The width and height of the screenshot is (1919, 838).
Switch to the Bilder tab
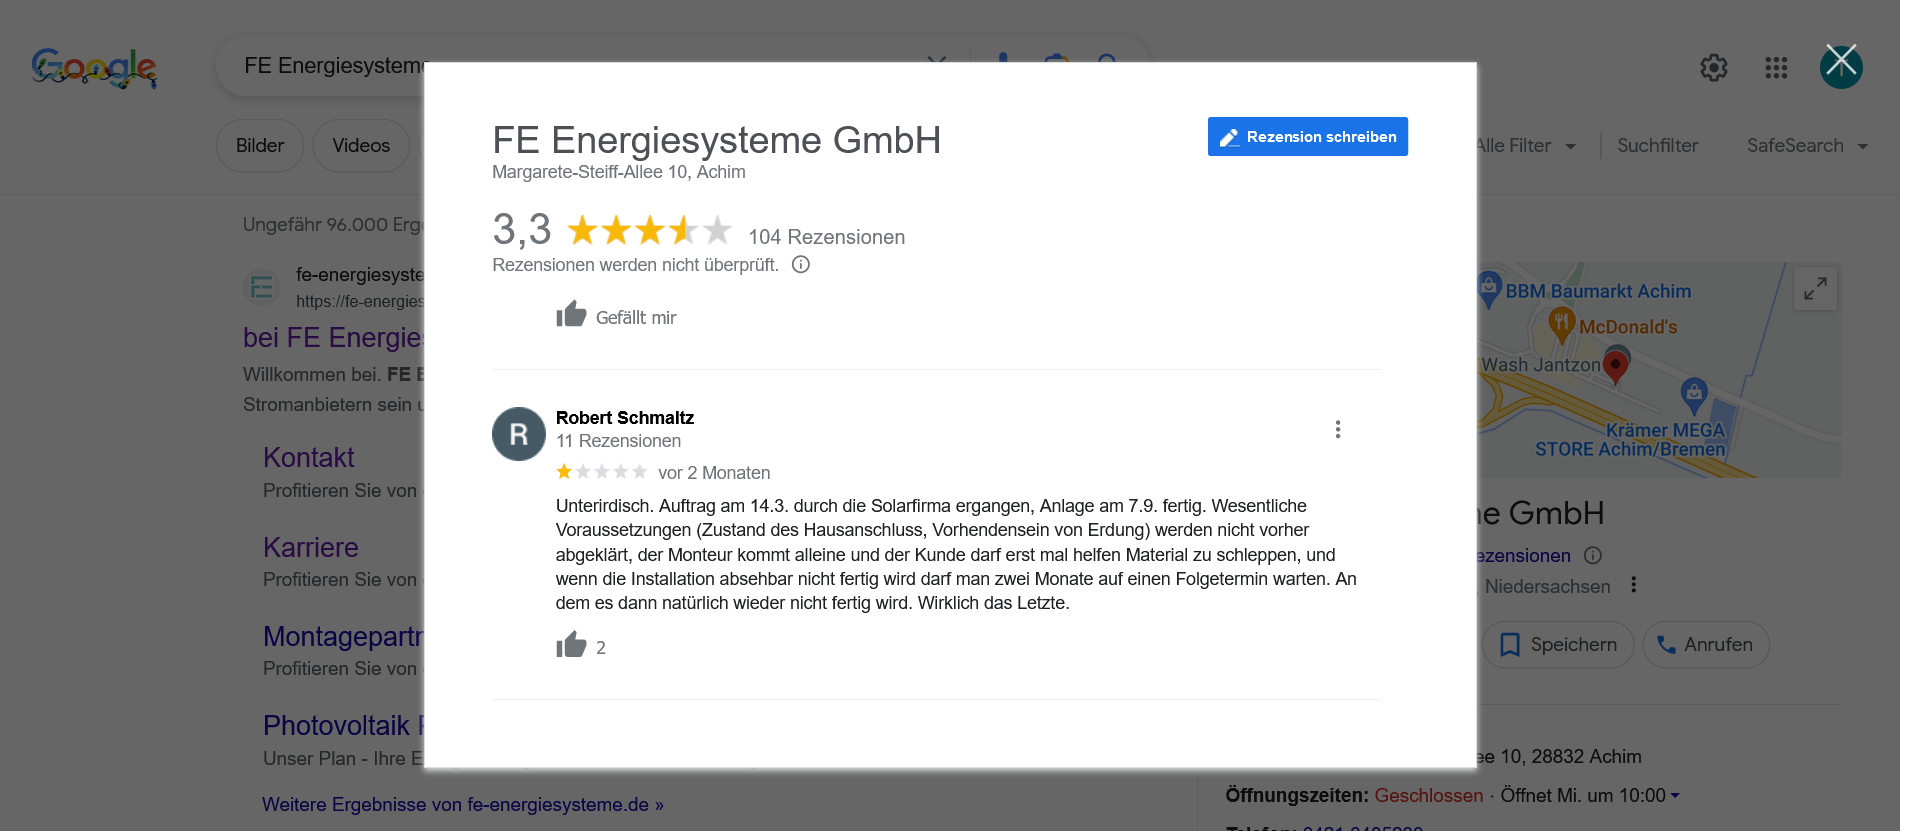click(260, 146)
